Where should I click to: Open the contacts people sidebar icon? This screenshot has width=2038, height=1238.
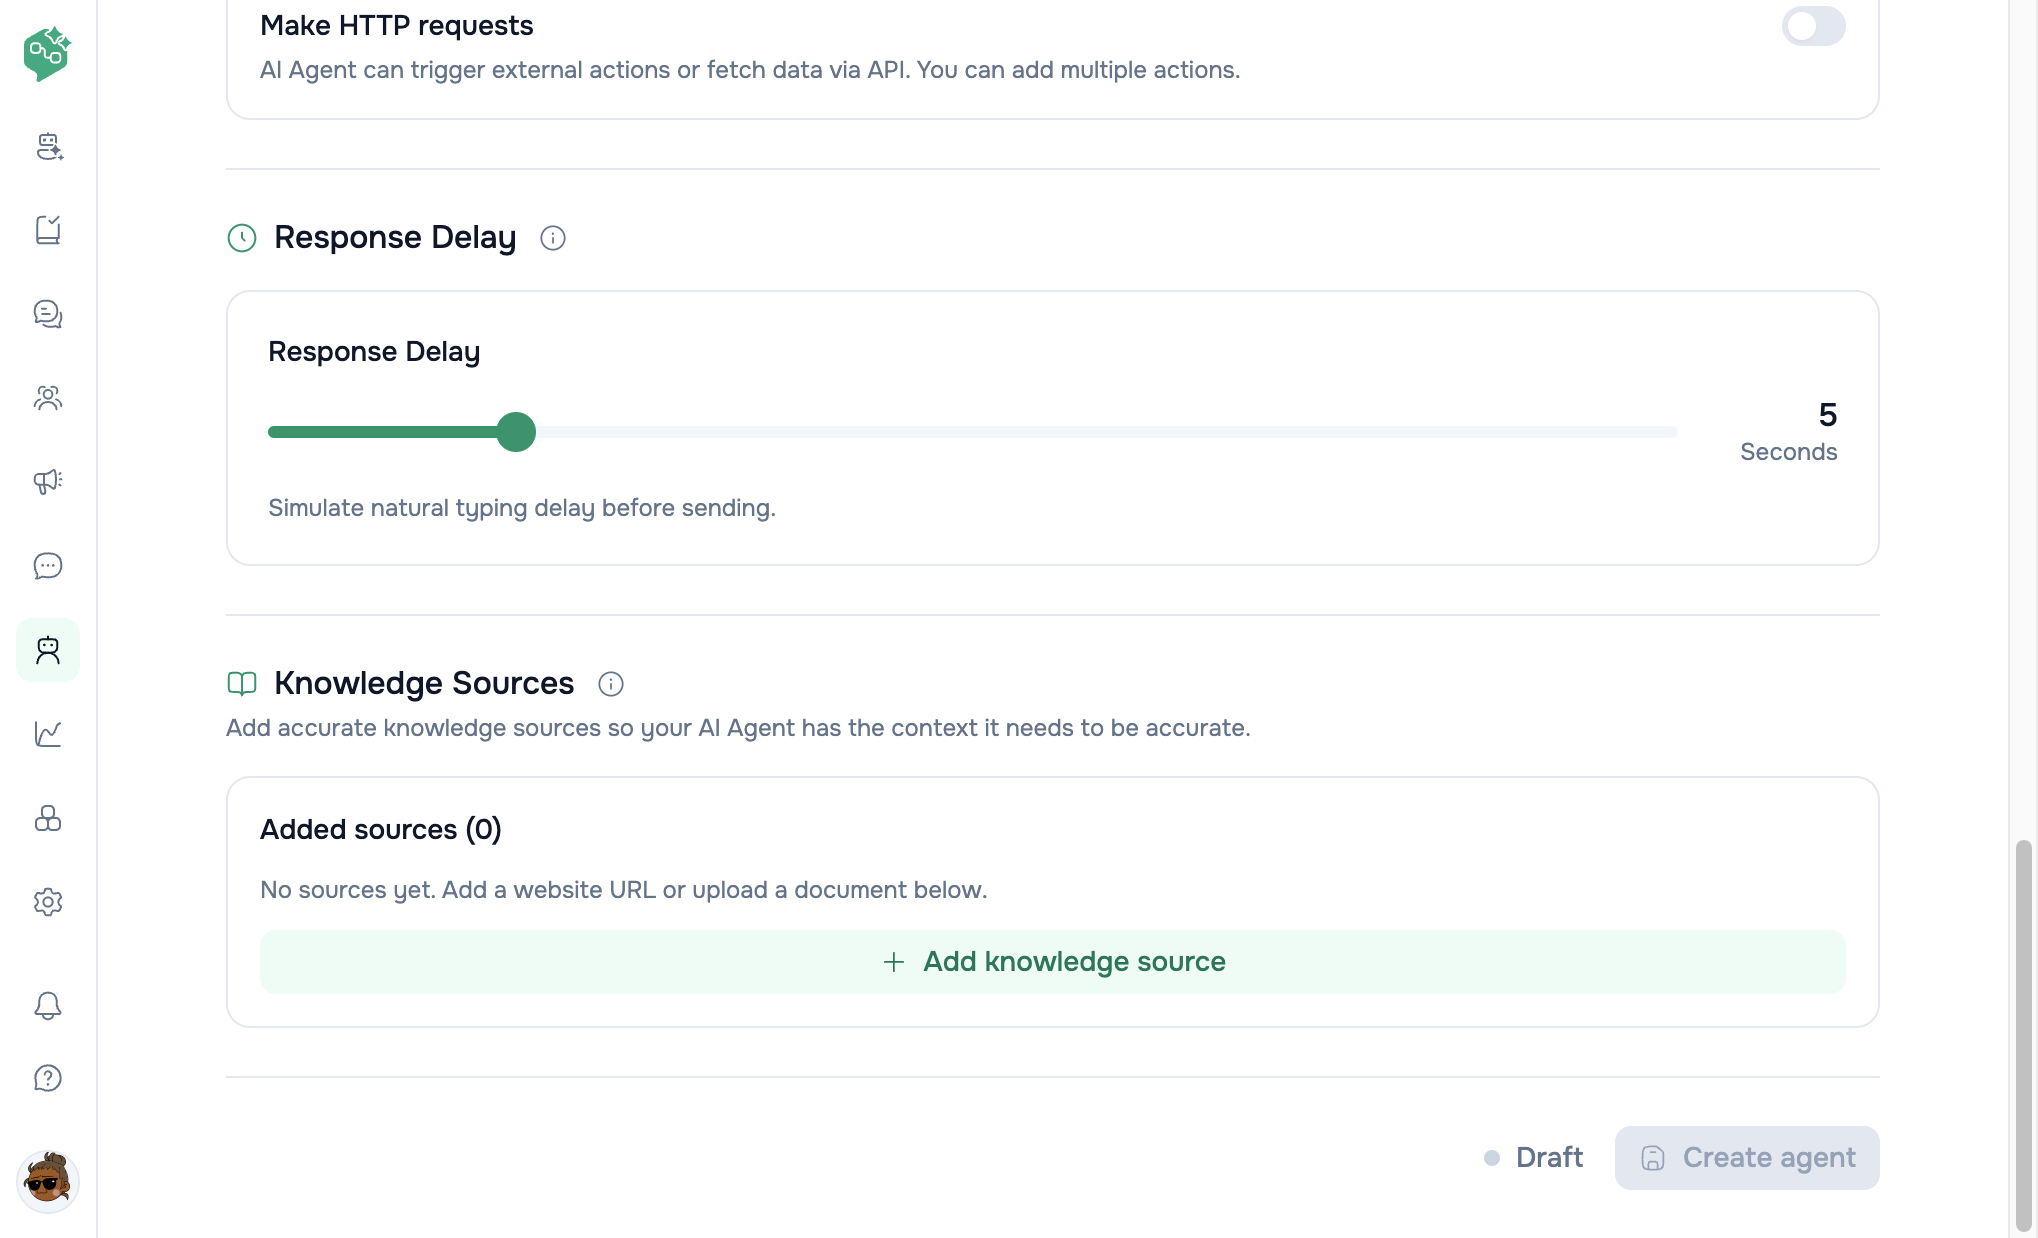(48, 398)
